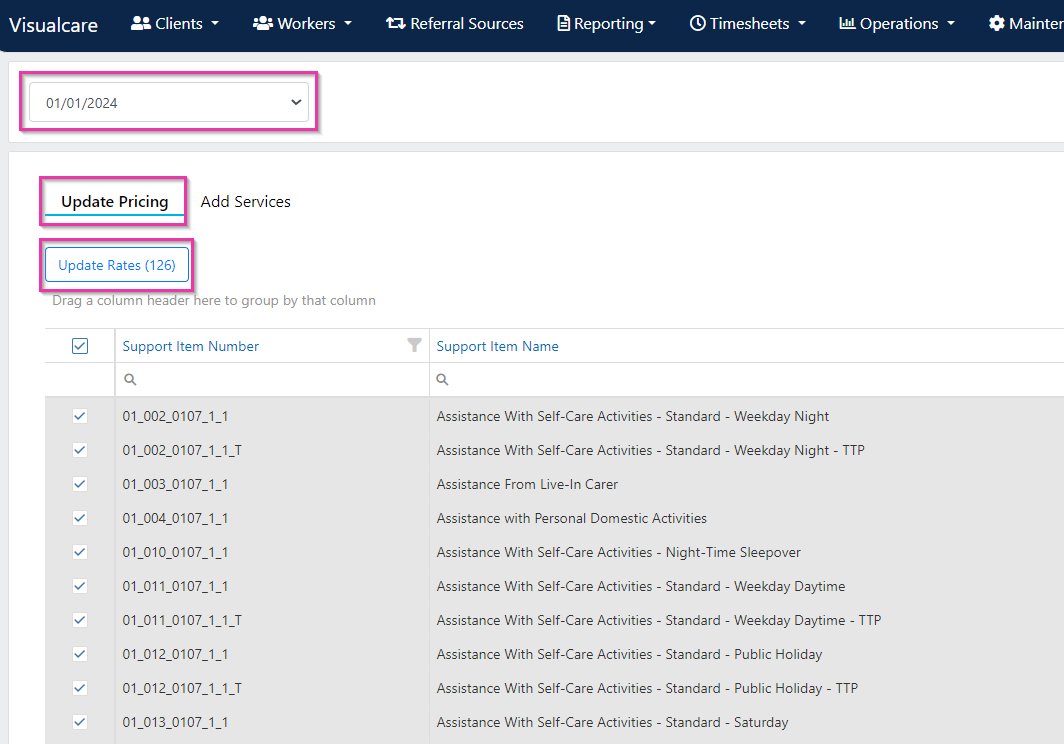Open the Support Item Number filter funnel
The image size is (1064, 744).
[414, 345]
